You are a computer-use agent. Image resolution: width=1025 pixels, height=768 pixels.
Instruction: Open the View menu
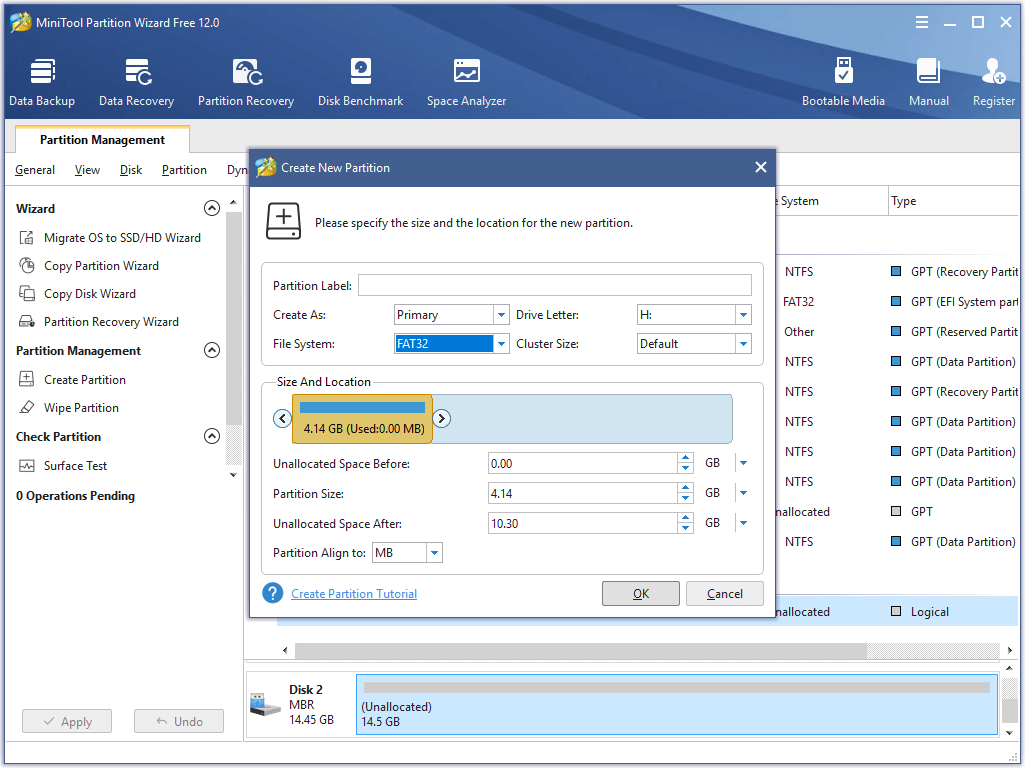[87, 170]
